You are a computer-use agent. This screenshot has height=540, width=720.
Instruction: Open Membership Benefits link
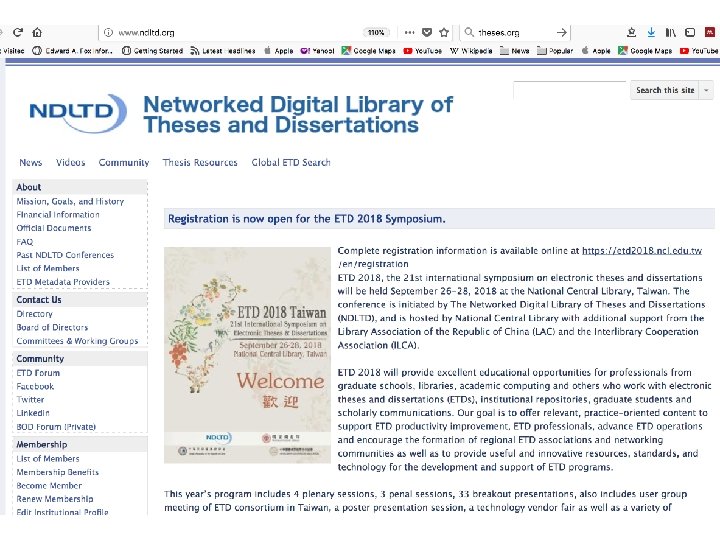[57, 472]
